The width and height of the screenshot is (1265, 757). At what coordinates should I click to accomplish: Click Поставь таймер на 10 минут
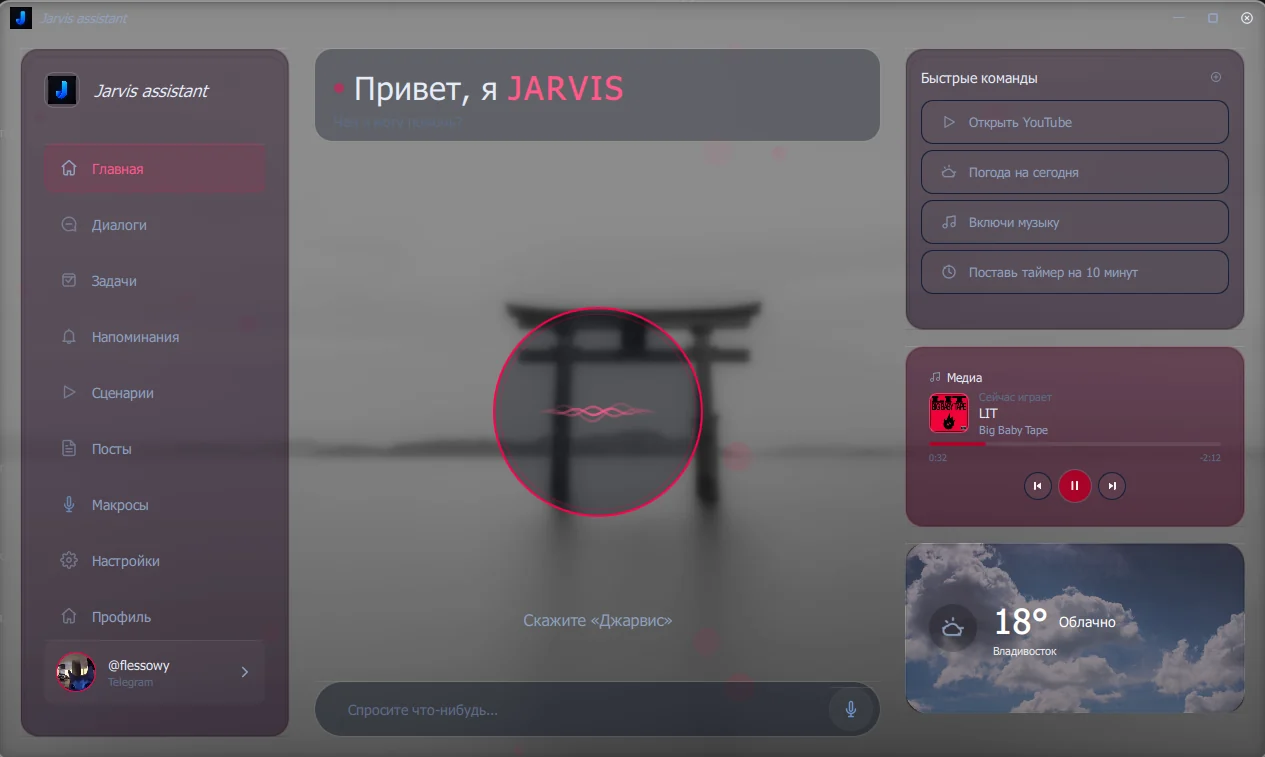tap(1074, 272)
